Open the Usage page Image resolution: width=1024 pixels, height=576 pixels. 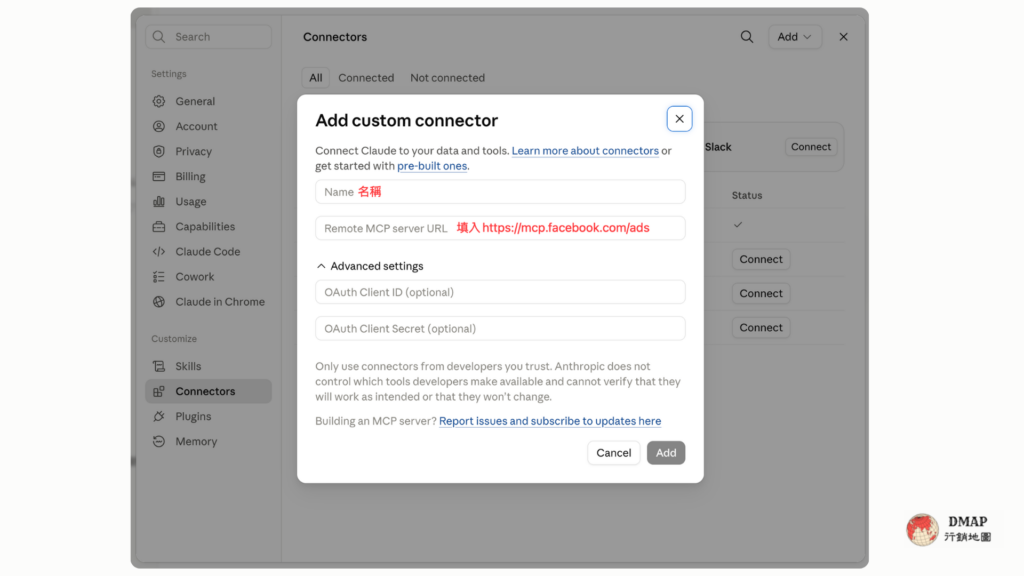point(208,201)
